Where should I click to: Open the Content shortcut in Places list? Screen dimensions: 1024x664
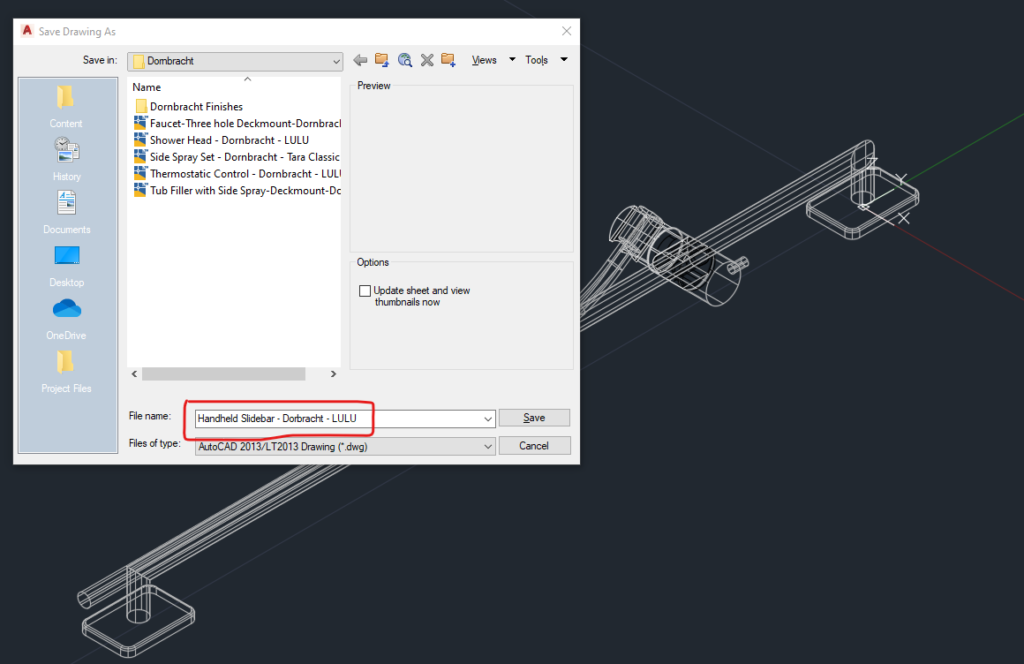(x=66, y=106)
